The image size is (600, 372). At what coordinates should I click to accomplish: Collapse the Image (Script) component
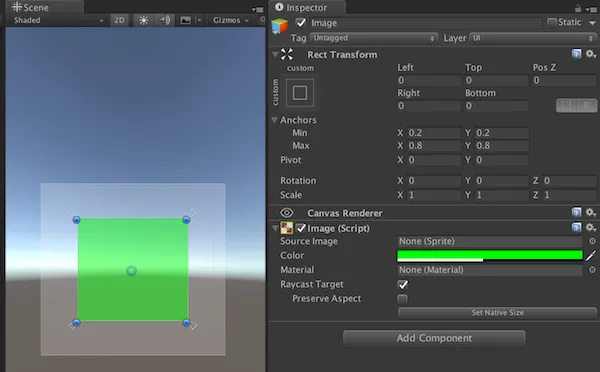[x=275, y=228]
